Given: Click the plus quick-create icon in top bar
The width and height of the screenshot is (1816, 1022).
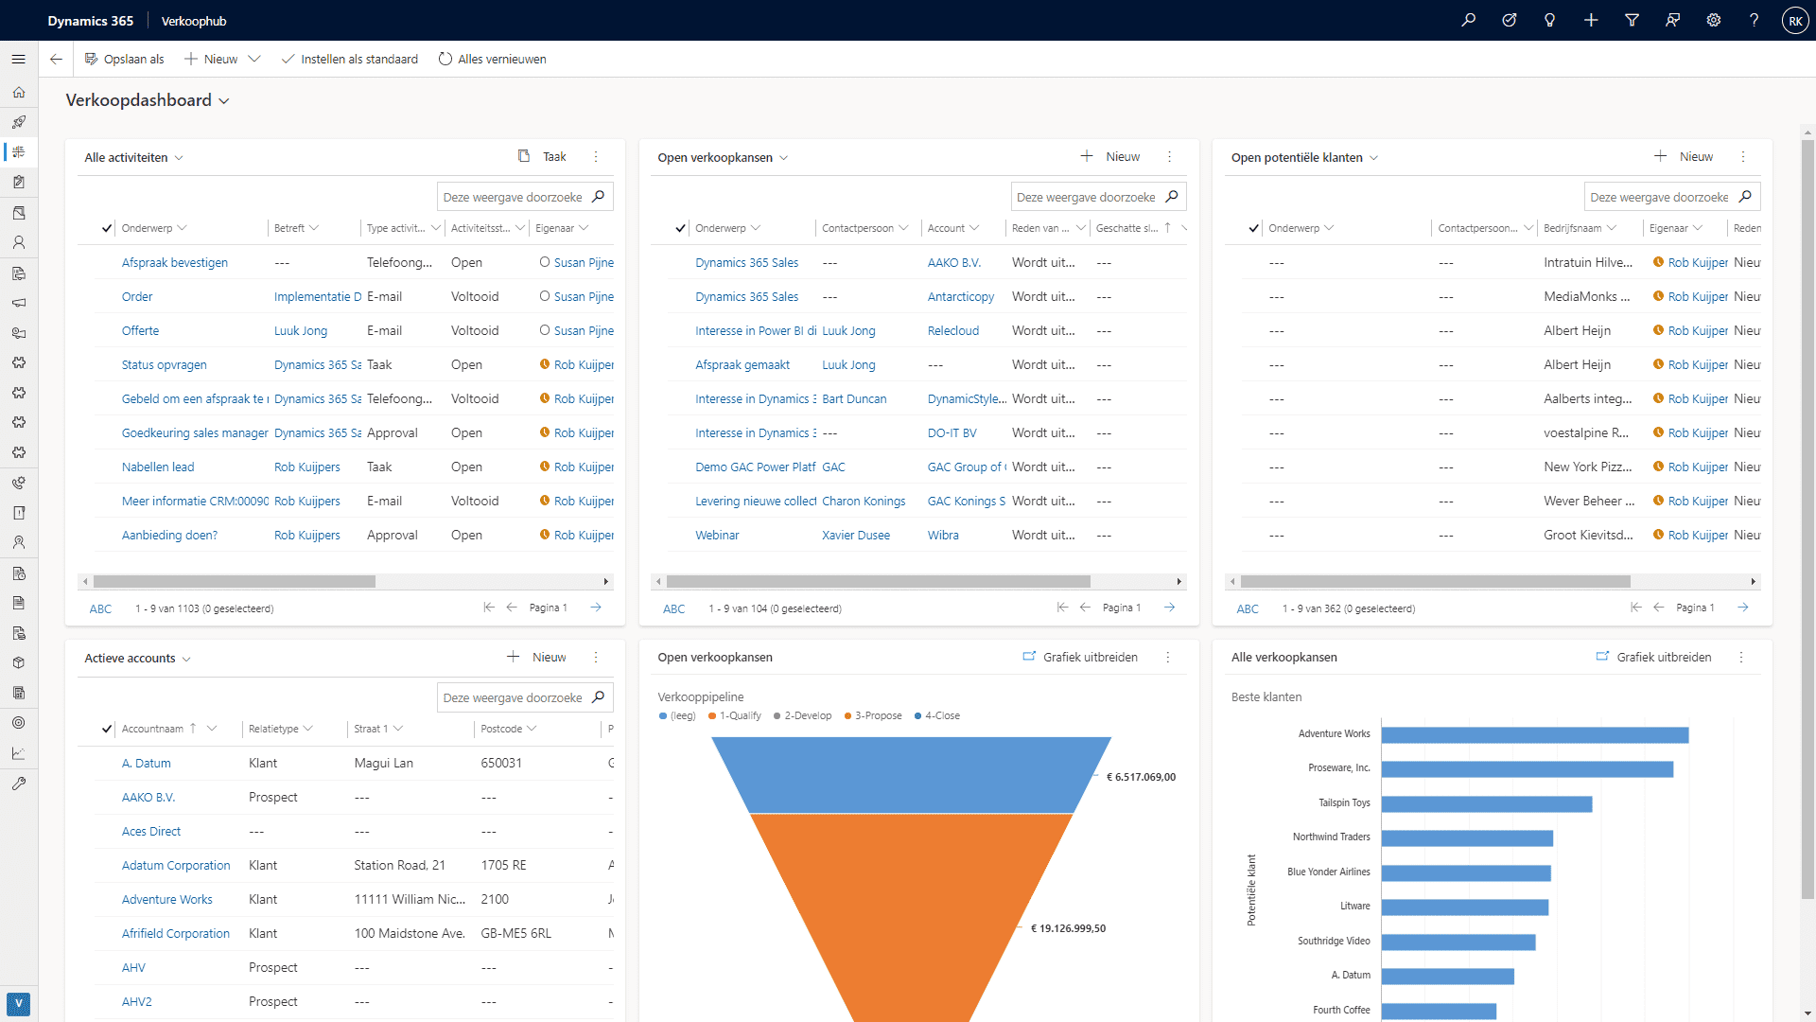Looking at the screenshot, I should click(1591, 20).
